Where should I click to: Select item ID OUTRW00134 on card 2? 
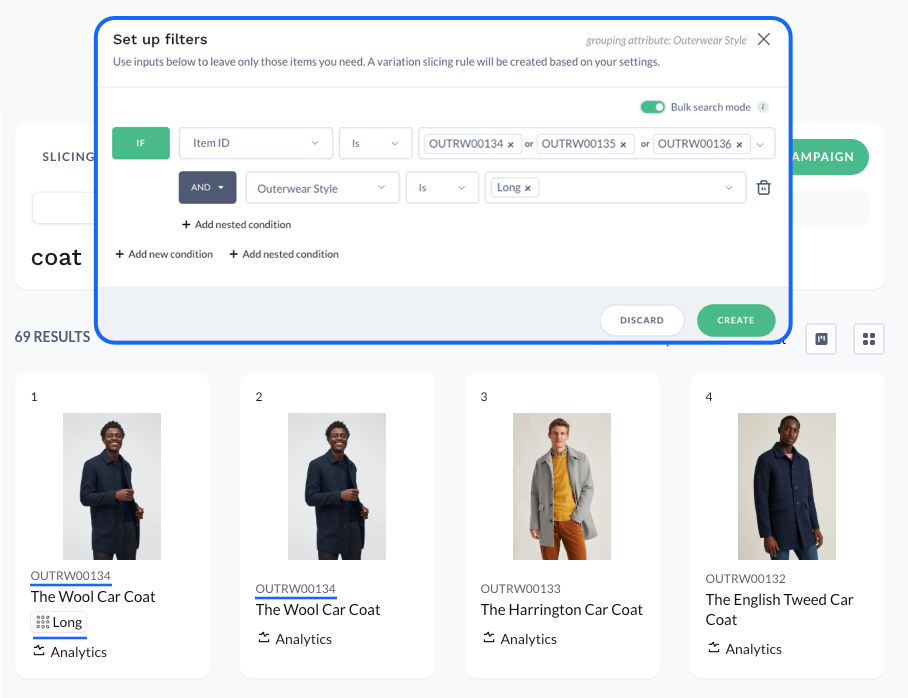[x=295, y=589]
